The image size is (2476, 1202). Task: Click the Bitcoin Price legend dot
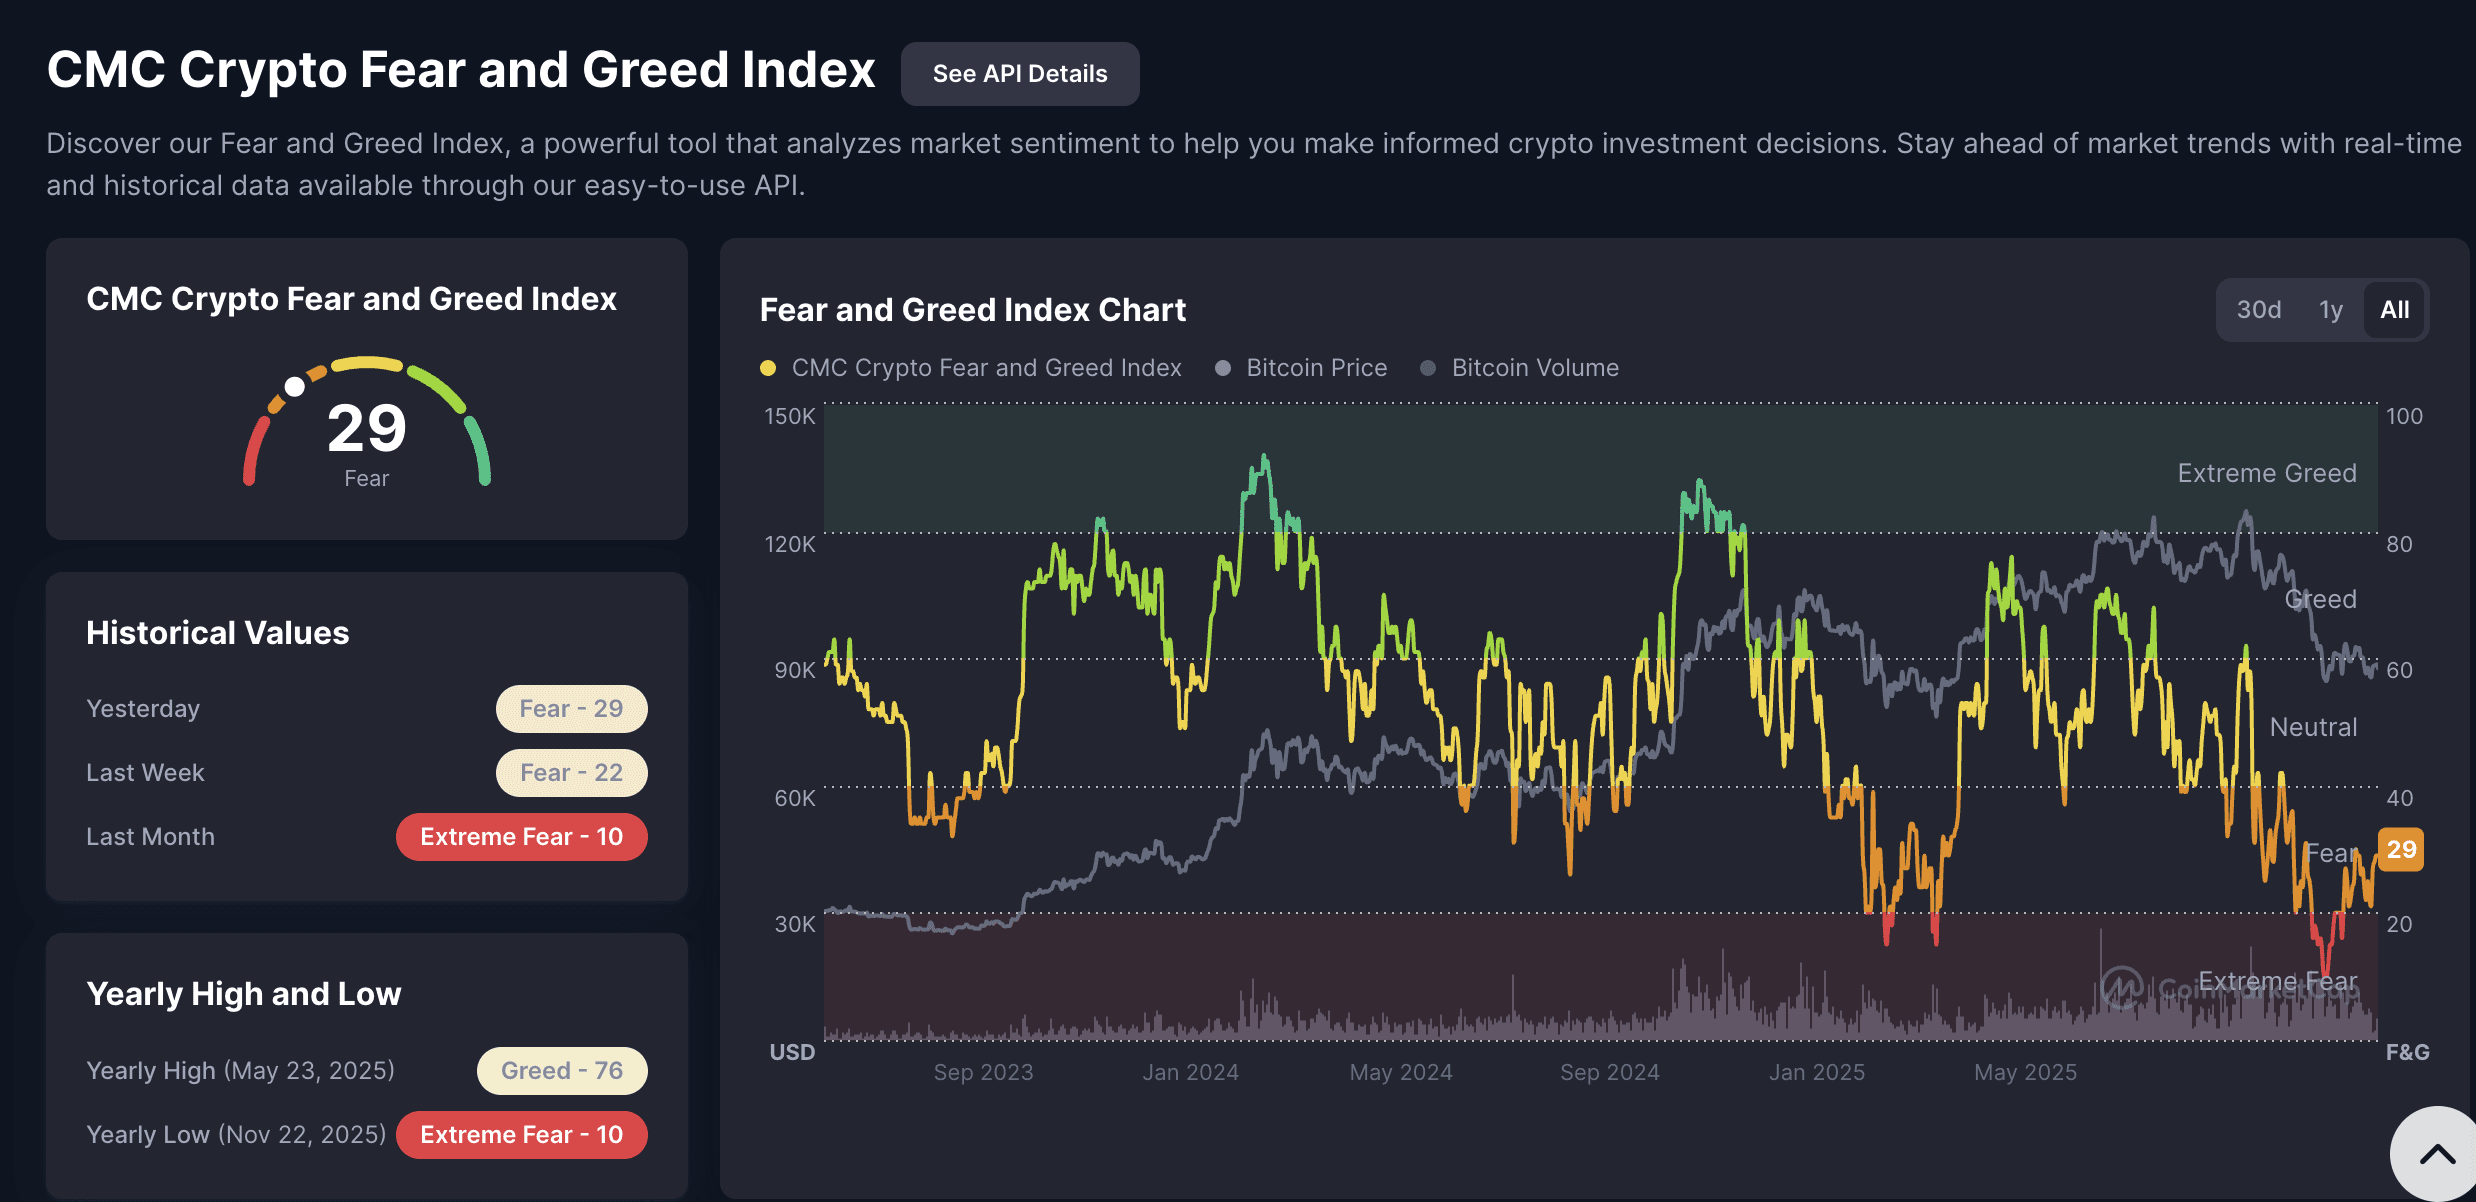[1222, 368]
